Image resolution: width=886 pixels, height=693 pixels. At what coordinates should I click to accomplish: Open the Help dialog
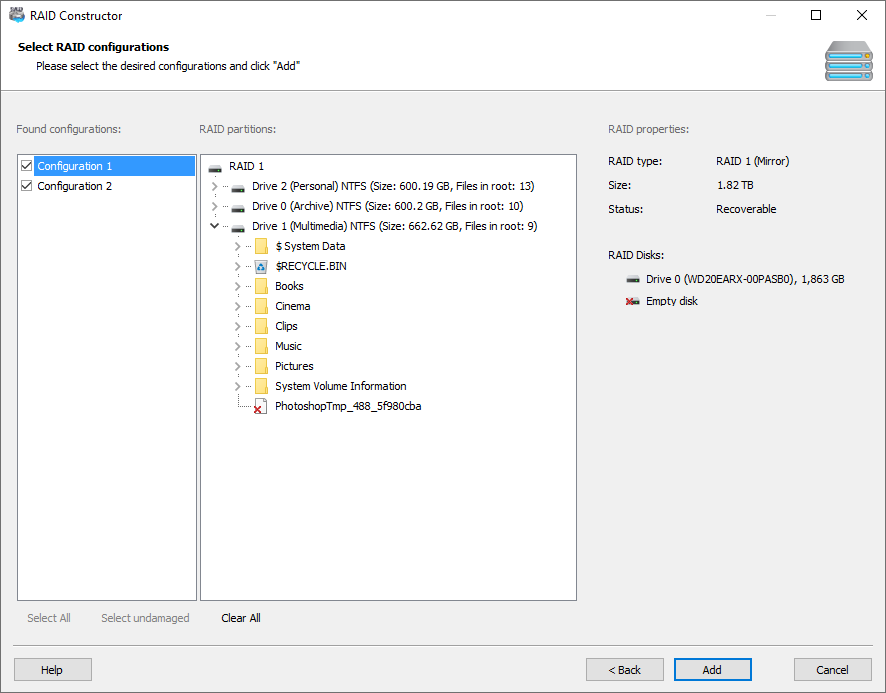click(x=52, y=669)
